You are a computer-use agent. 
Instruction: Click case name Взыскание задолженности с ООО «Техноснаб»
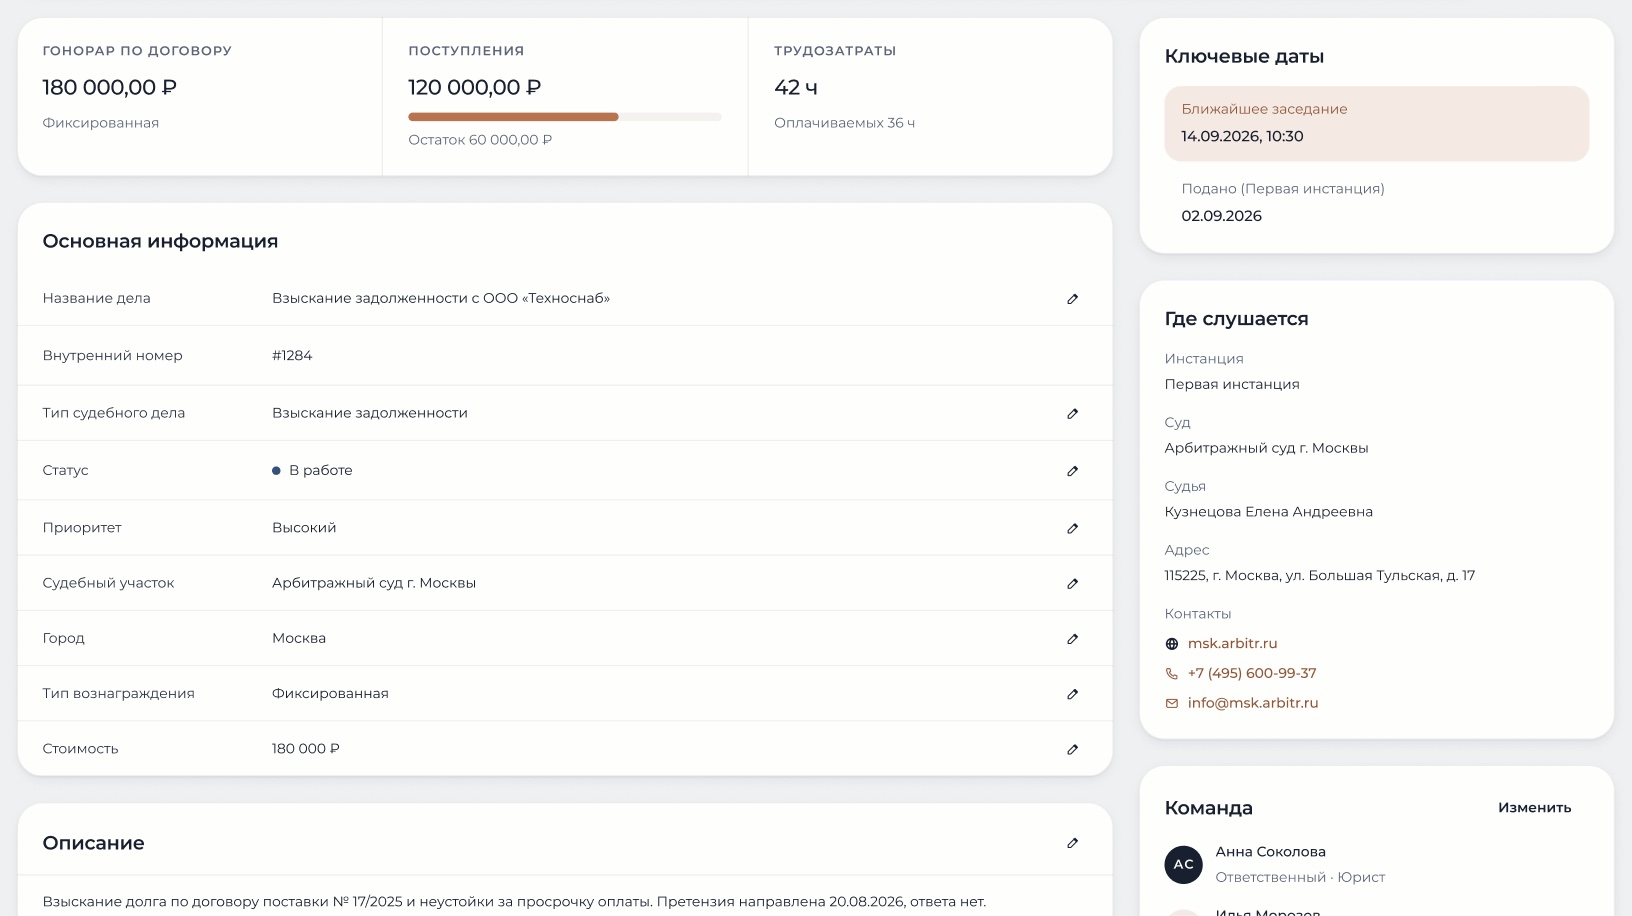pyautogui.click(x=441, y=298)
